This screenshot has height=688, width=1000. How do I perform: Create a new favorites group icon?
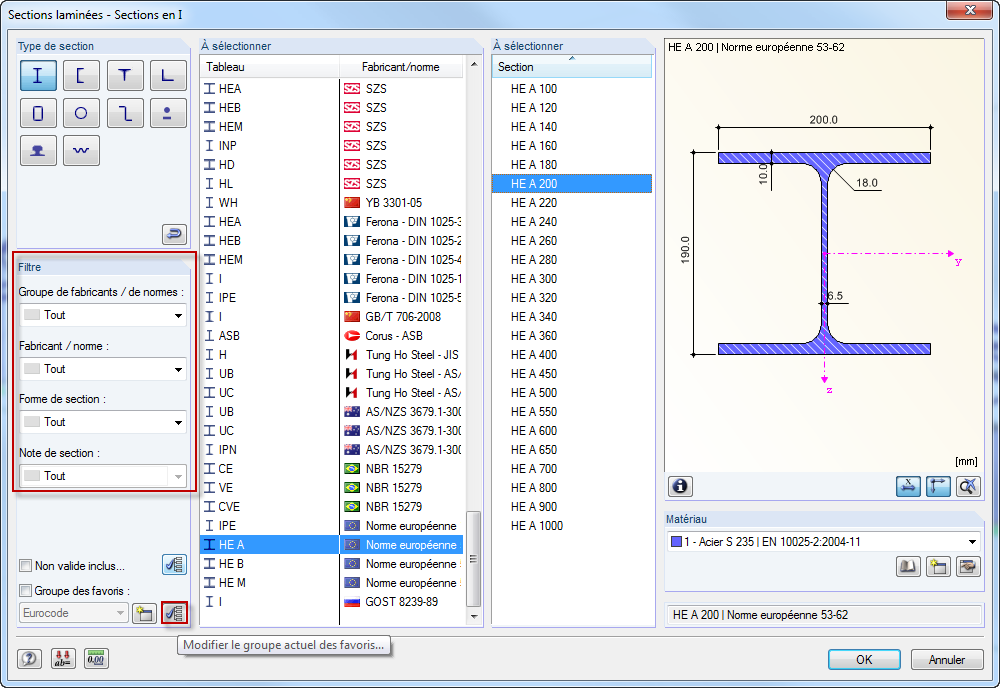point(145,613)
